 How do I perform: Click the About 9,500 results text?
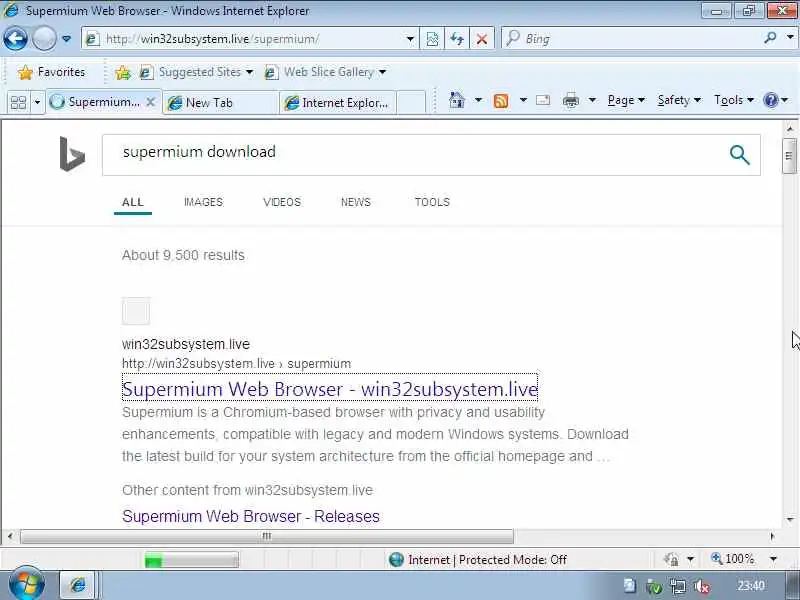pos(183,255)
